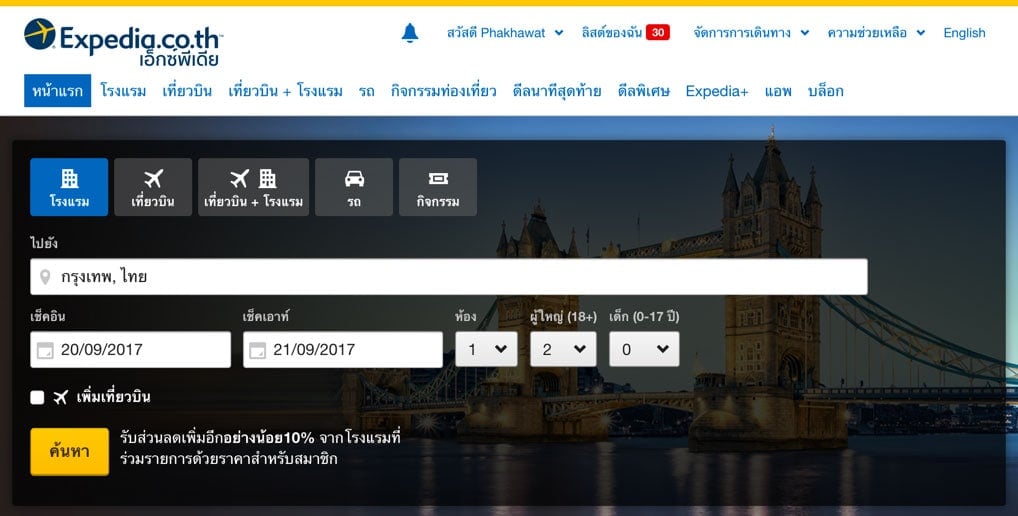Select the airplane เที่ยวบิน search tab
1018x516 pixels.
(x=153, y=187)
